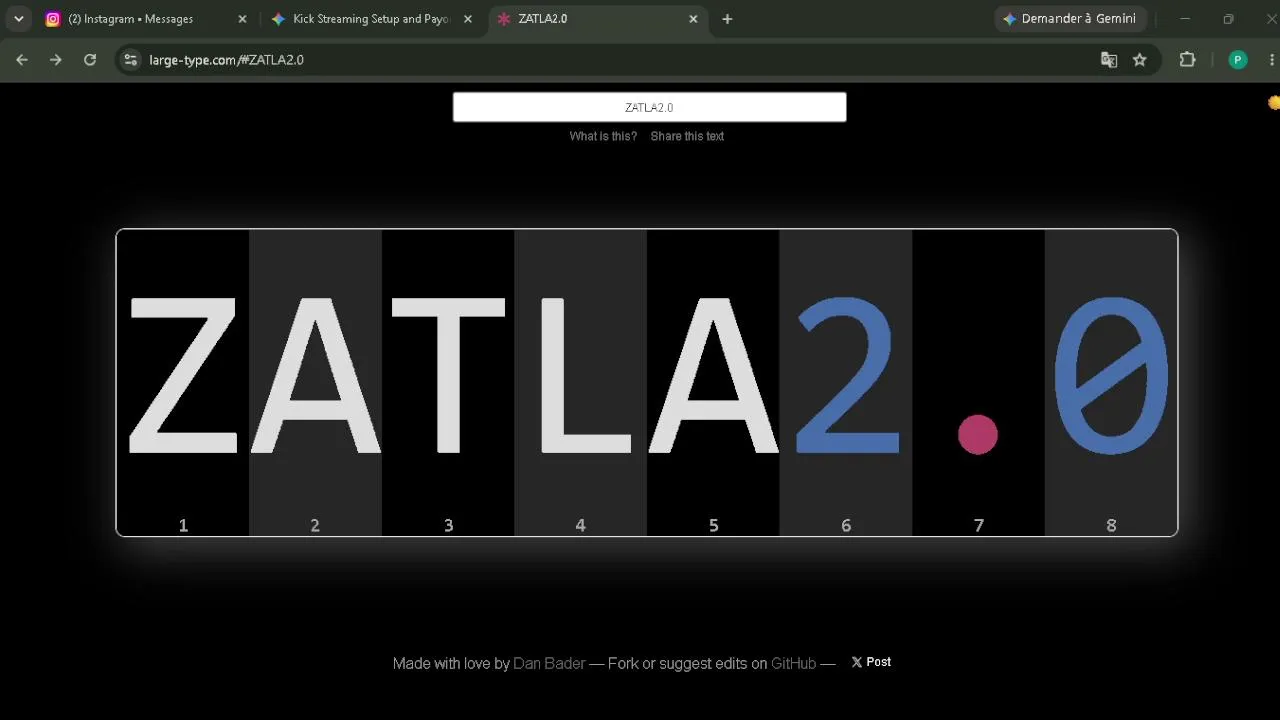Click the Gemini sparkle icon on second tab
Screen dimensions: 1280x720
click(x=278, y=19)
